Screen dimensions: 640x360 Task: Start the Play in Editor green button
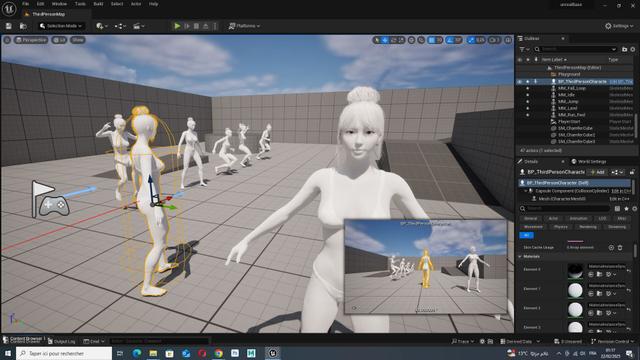point(177,26)
